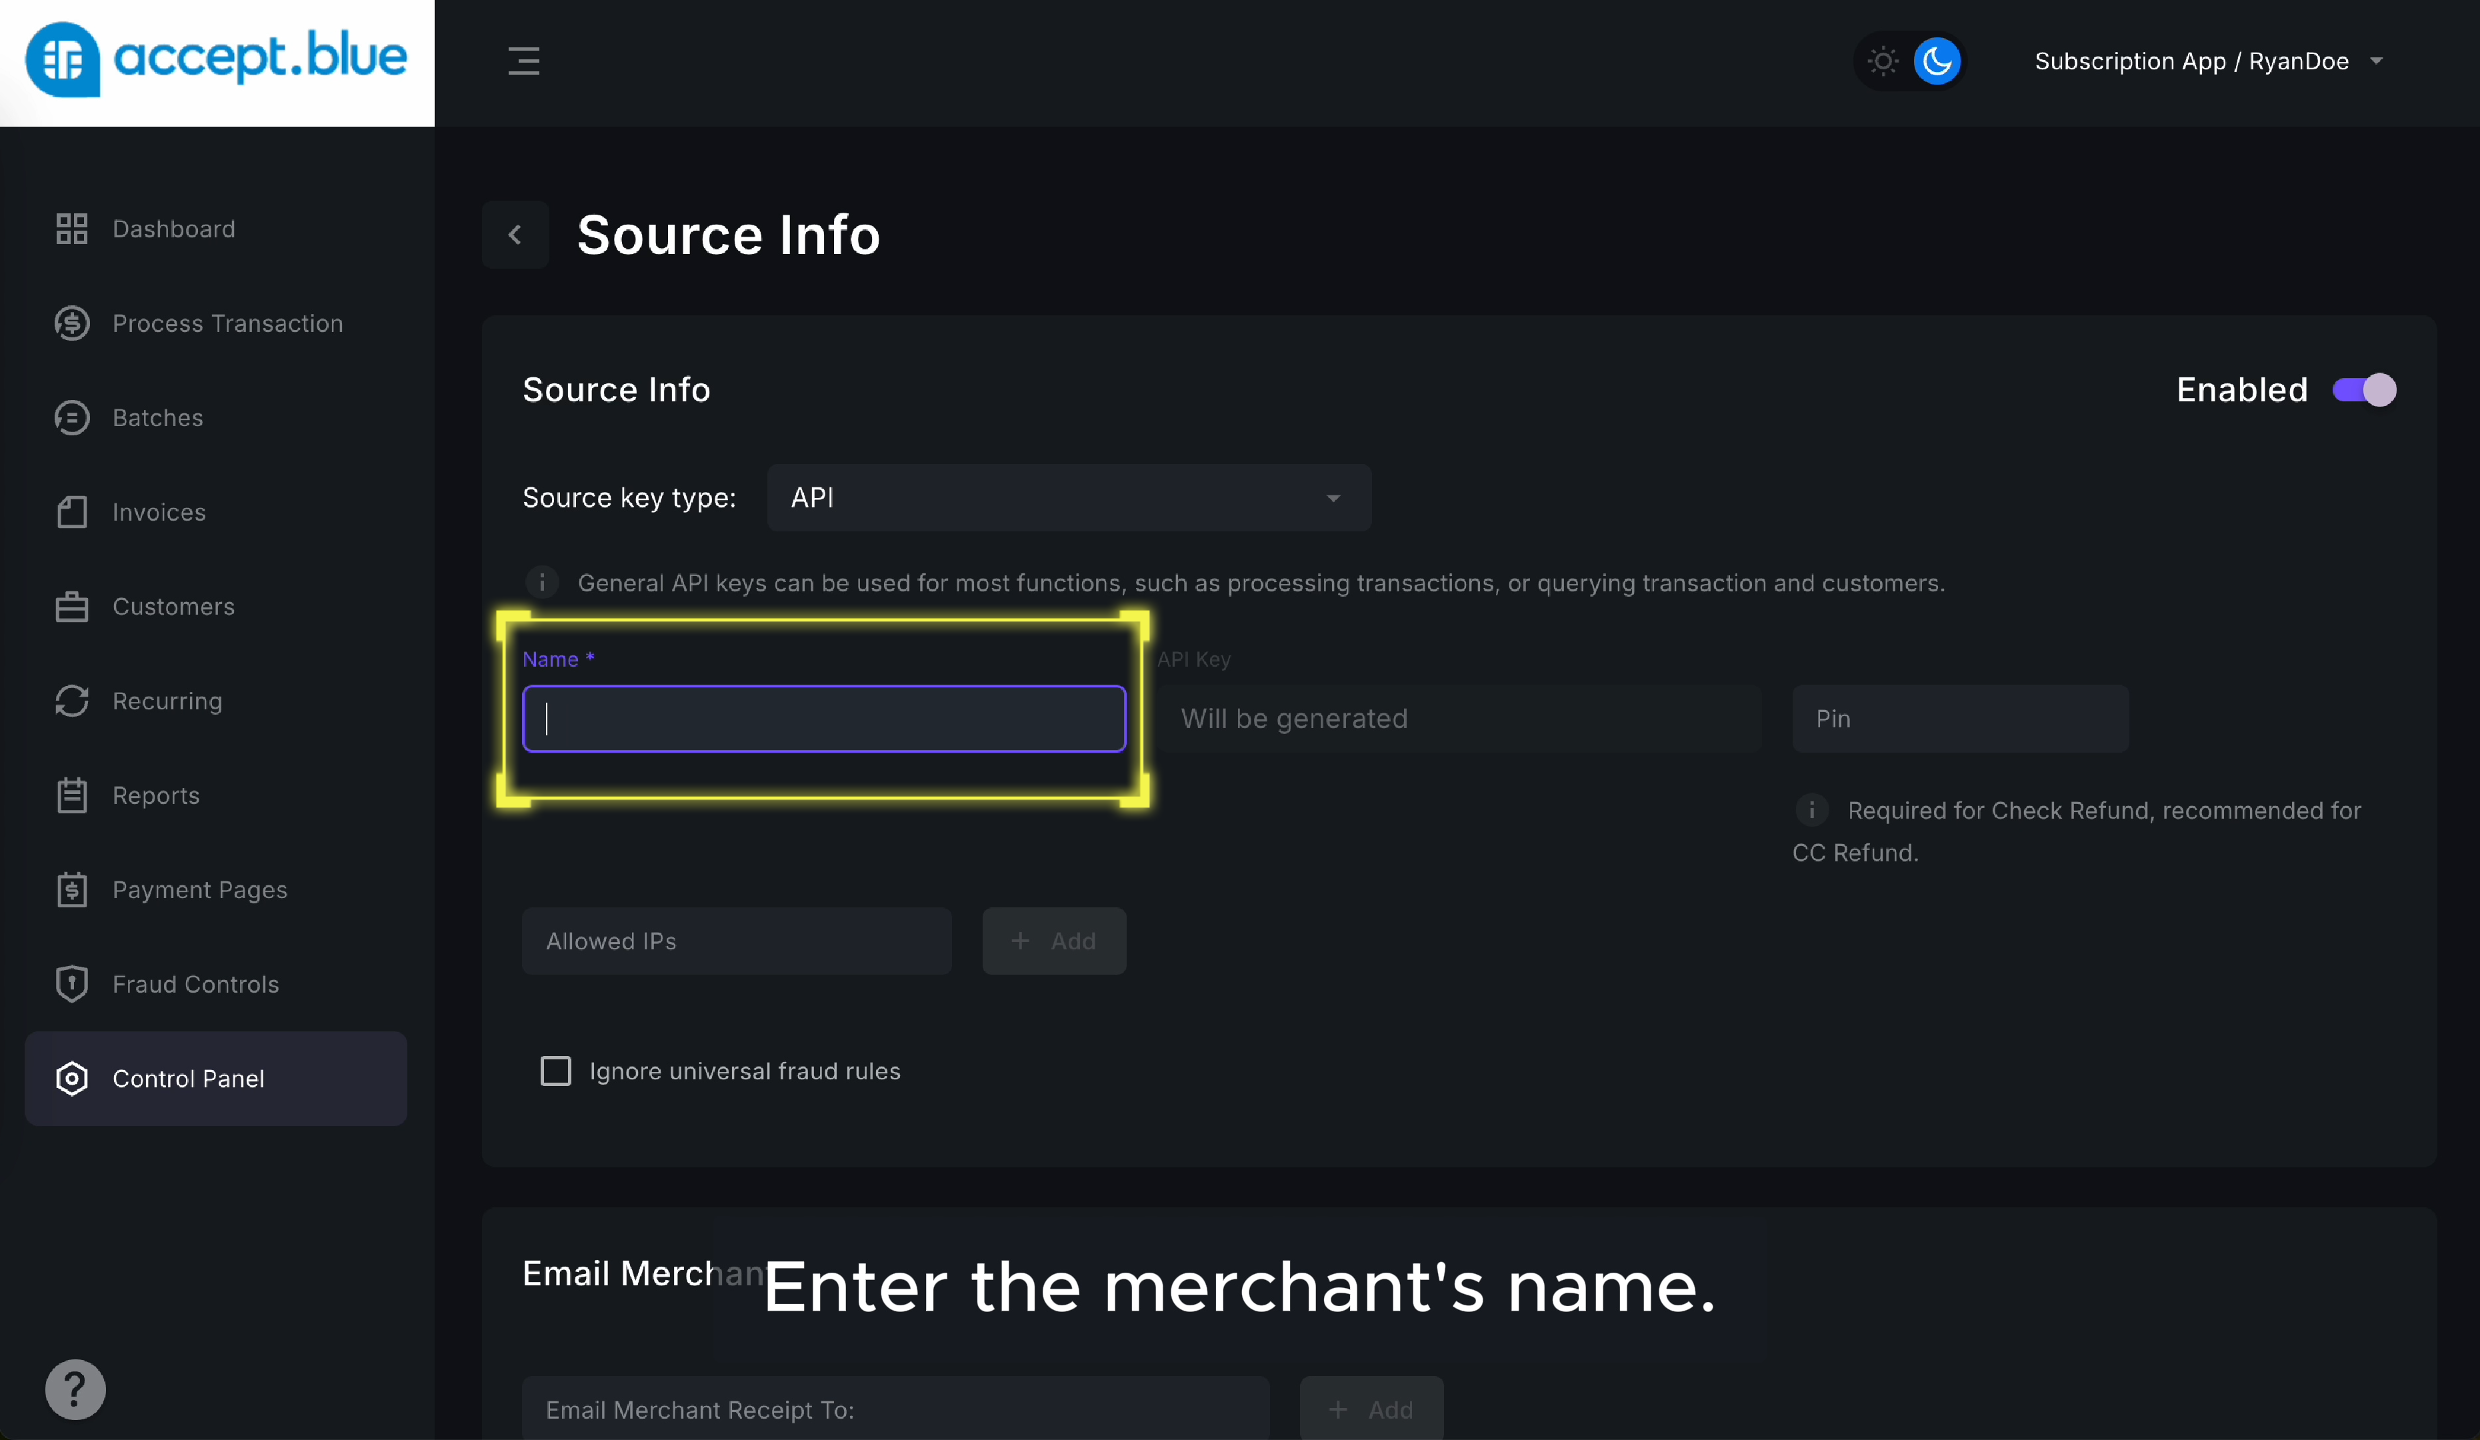This screenshot has height=1440, width=2480.
Task: Go back using the arrow beside Source Info
Action: click(516, 234)
